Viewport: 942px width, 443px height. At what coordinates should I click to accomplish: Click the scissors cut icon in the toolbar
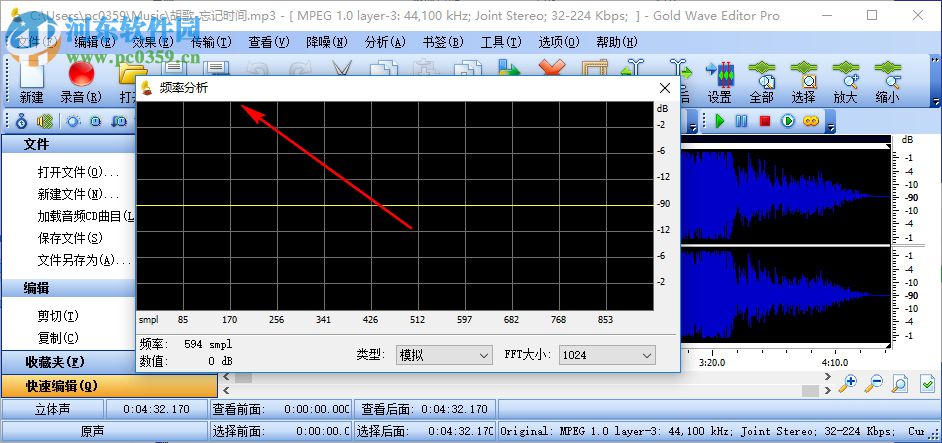pyautogui.click(x=341, y=68)
